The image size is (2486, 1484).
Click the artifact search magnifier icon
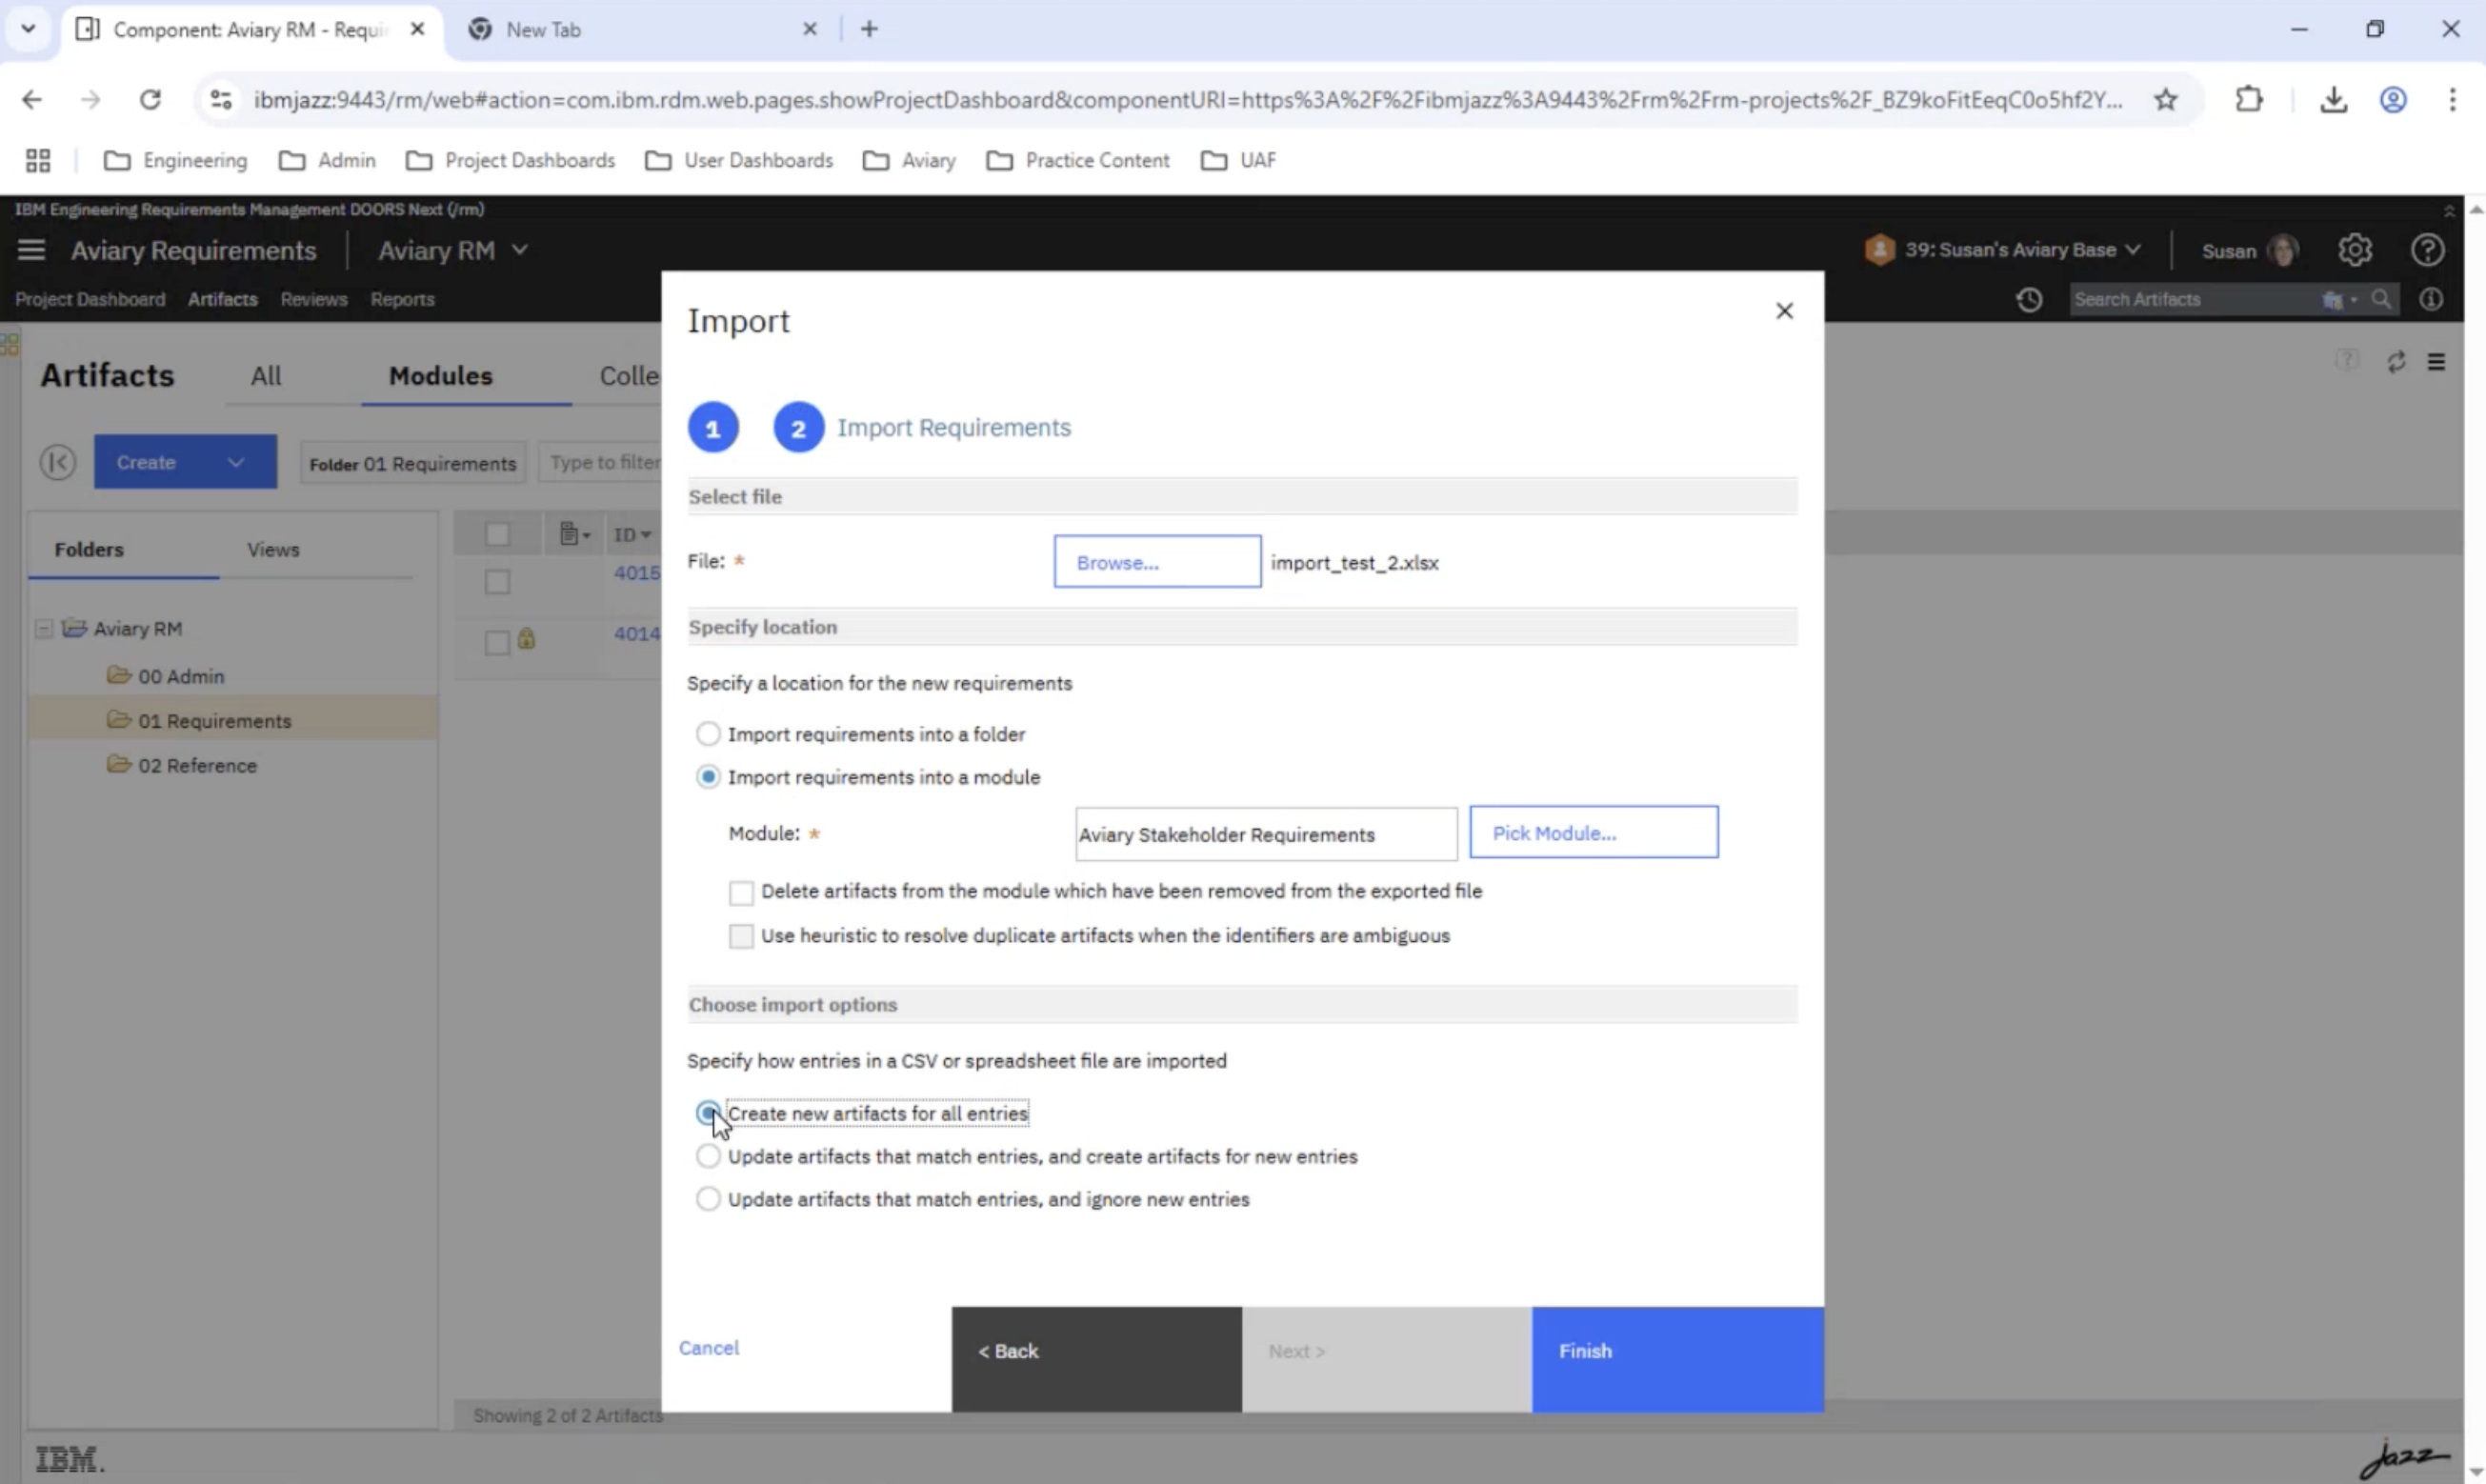[2381, 299]
